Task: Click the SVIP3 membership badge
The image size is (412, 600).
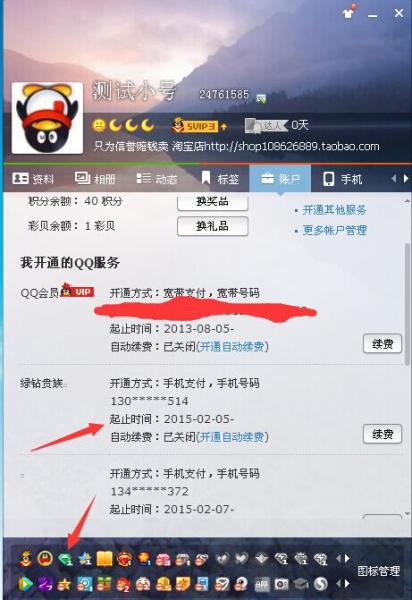Action: click(200, 125)
